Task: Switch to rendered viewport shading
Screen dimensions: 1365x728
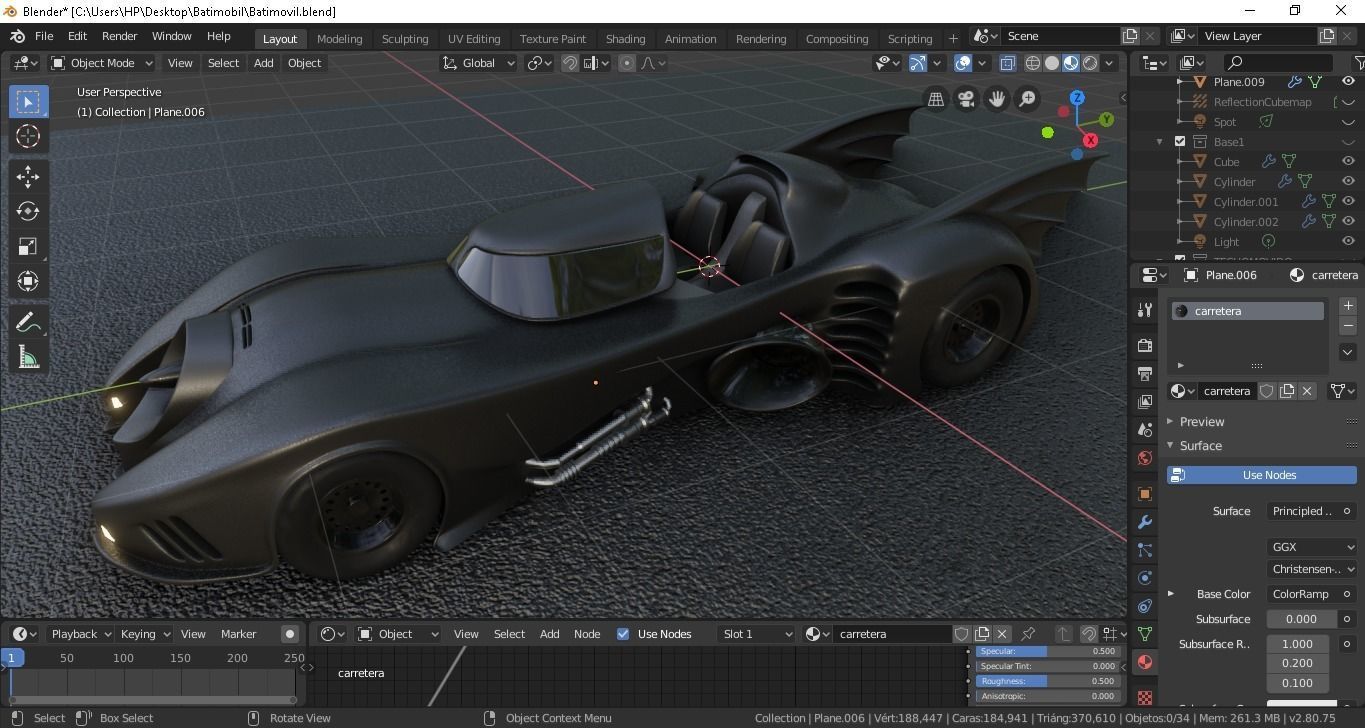Action: coord(1090,63)
